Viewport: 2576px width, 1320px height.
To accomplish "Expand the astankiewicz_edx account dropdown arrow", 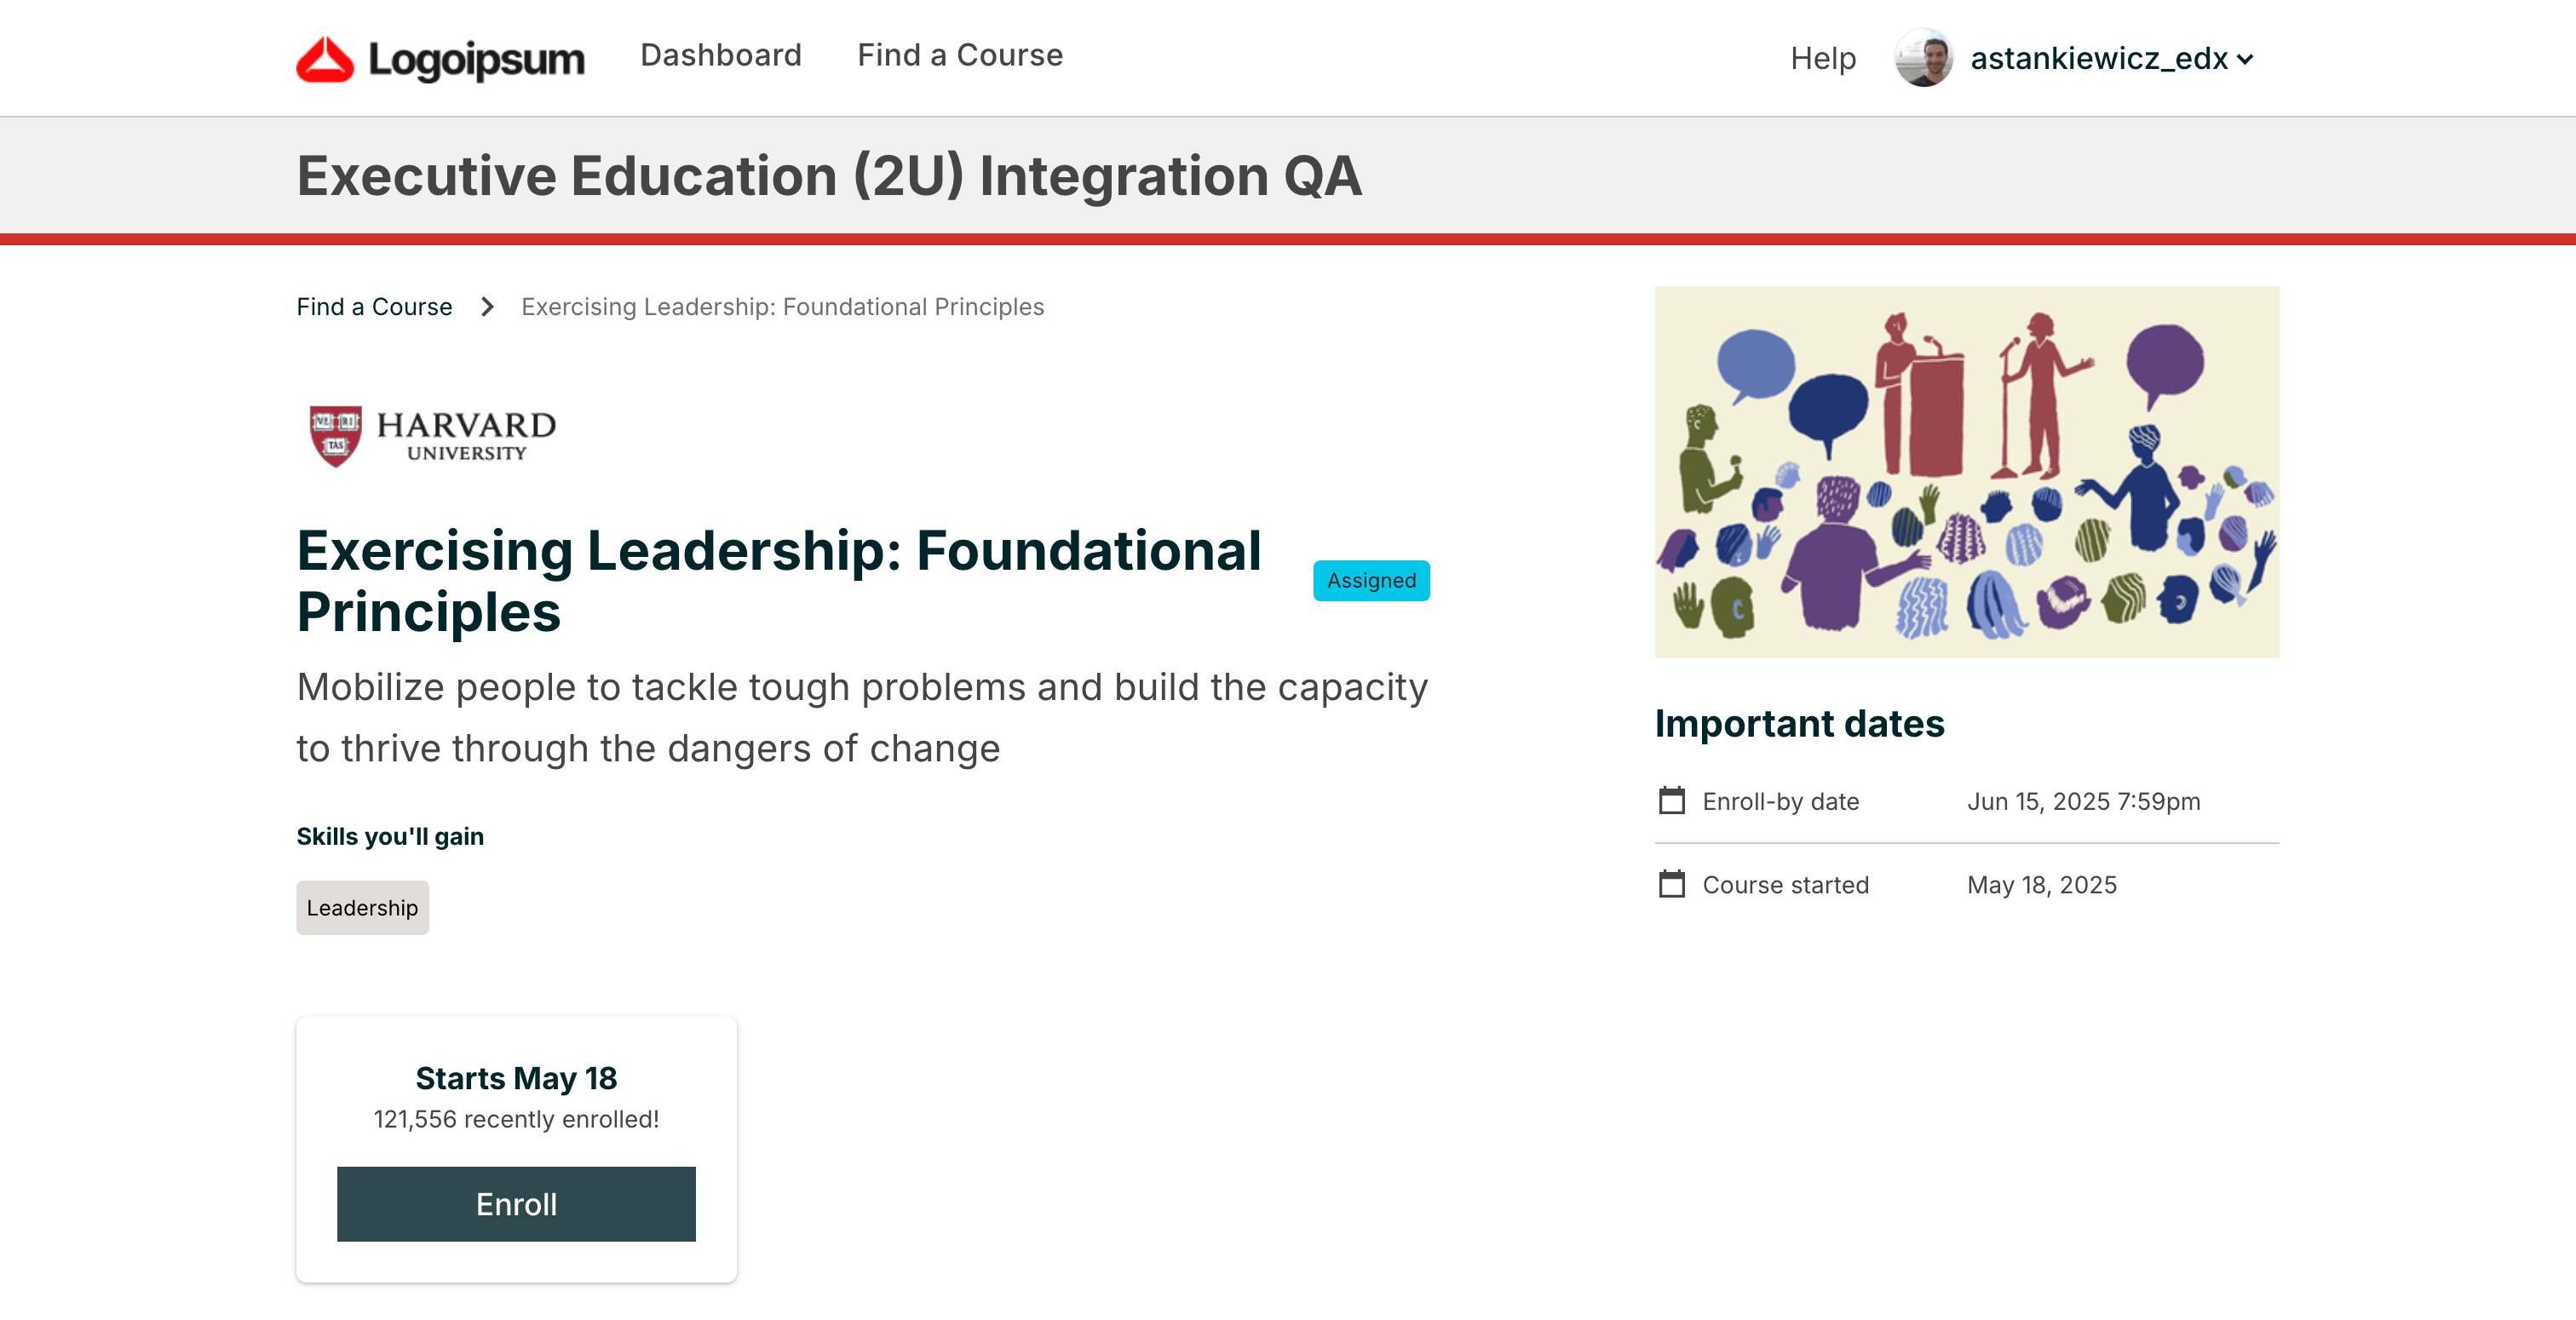I will [x=2245, y=60].
